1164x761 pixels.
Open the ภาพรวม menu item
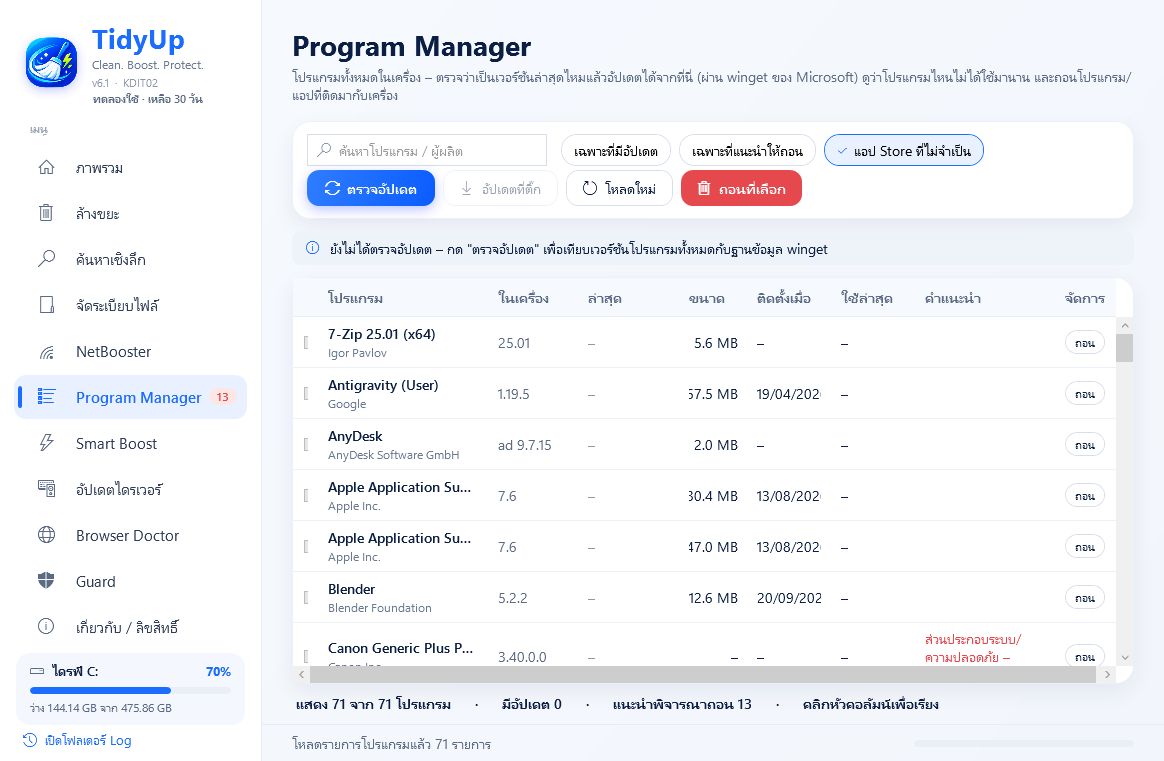tap(131, 168)
